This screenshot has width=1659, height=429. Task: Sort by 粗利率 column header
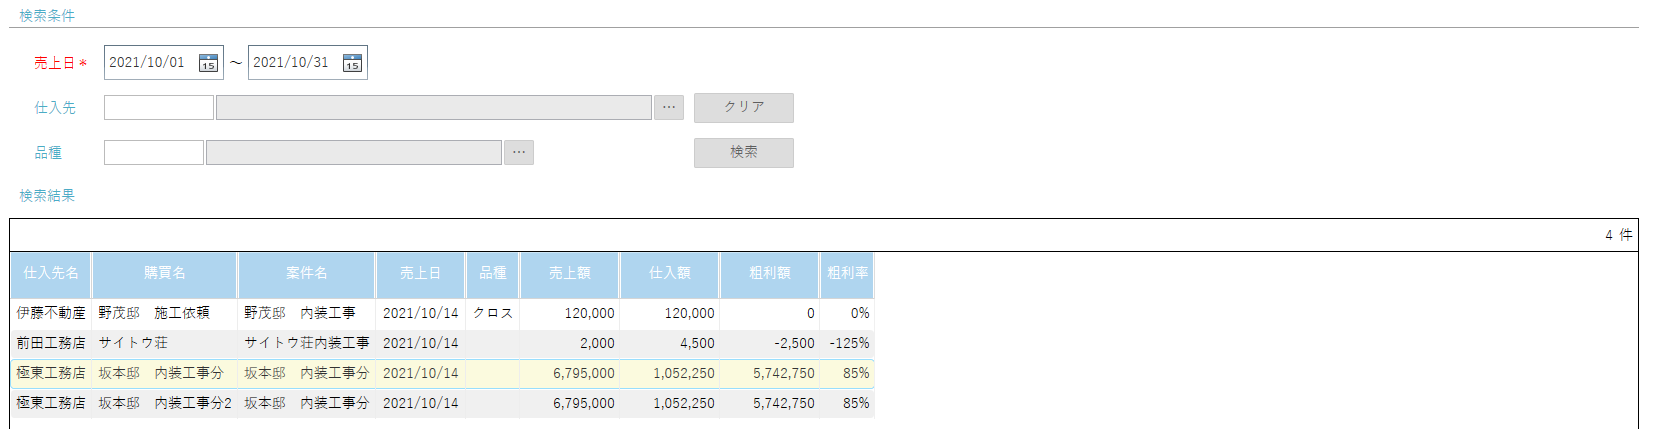(847, 273)
